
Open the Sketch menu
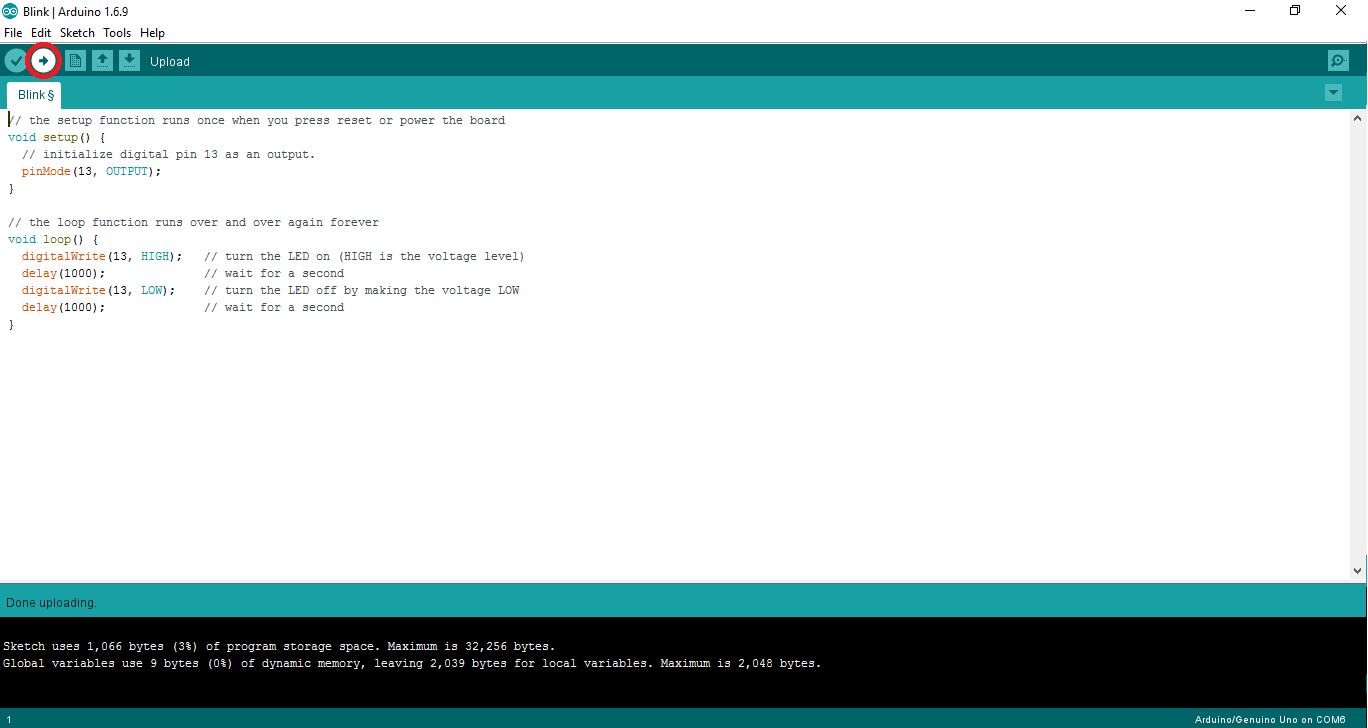click(x=77, y=32)
